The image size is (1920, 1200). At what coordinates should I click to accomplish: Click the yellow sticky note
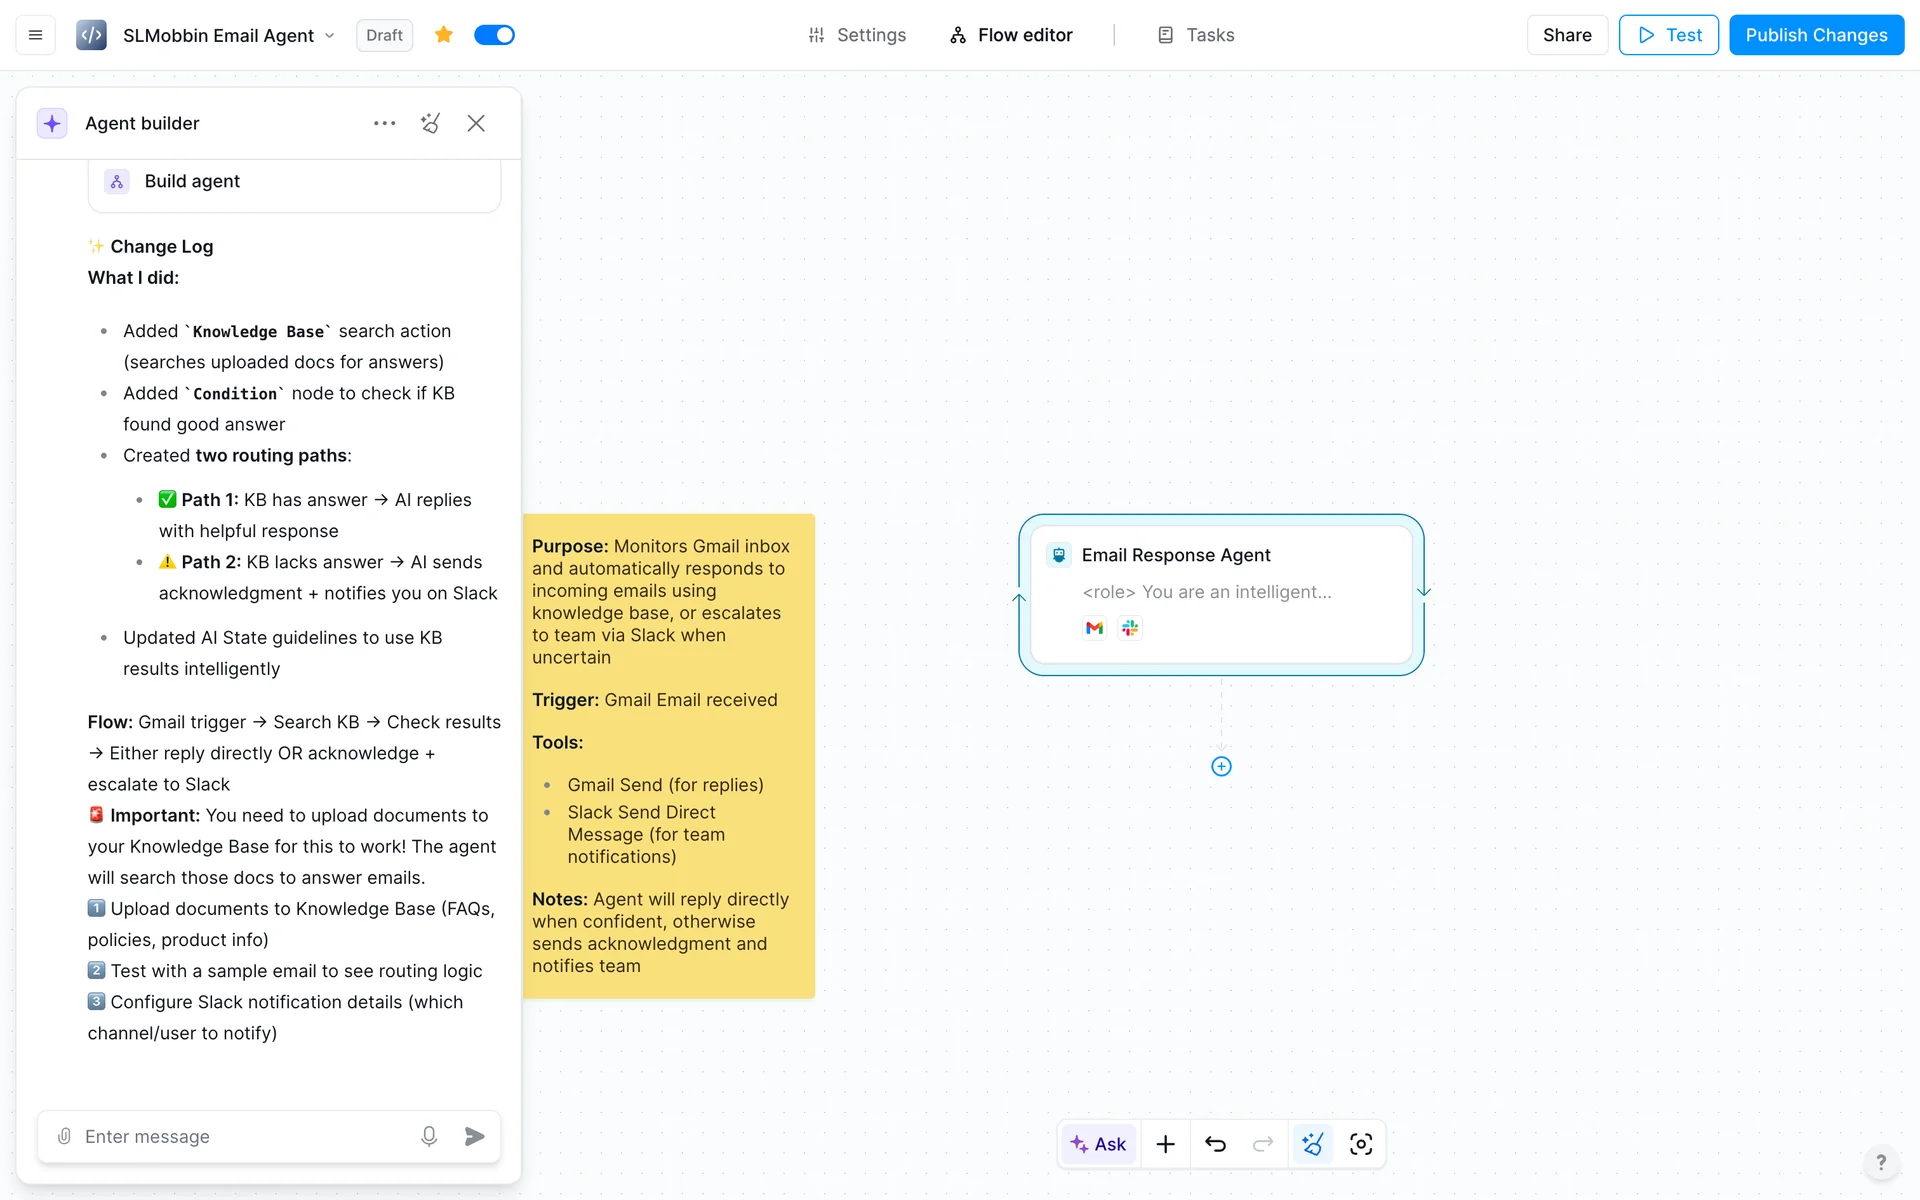[668, 756]
